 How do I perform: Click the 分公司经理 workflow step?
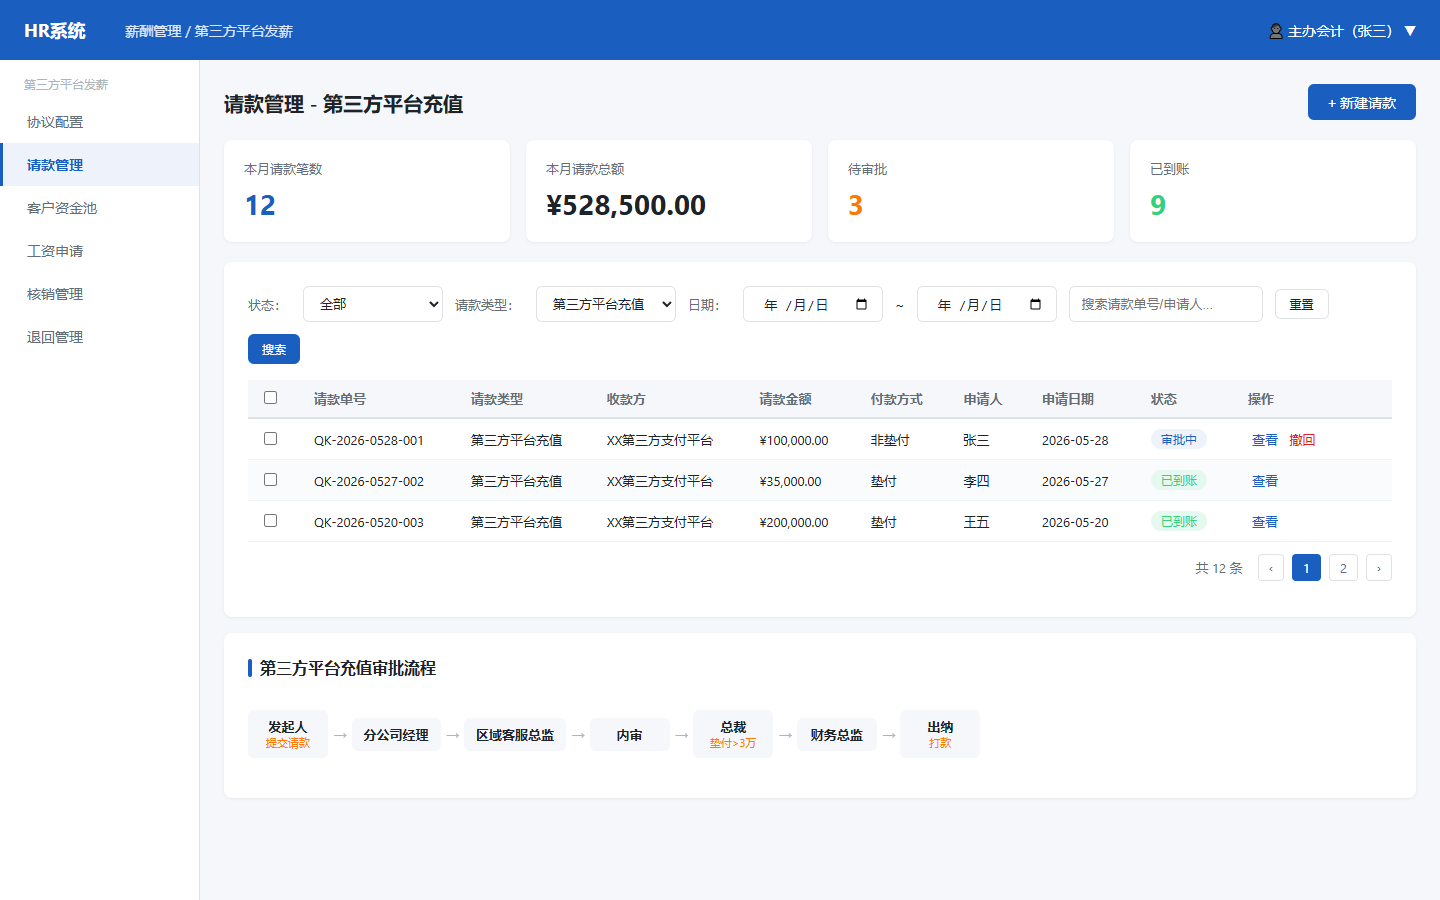pos(396,734)
